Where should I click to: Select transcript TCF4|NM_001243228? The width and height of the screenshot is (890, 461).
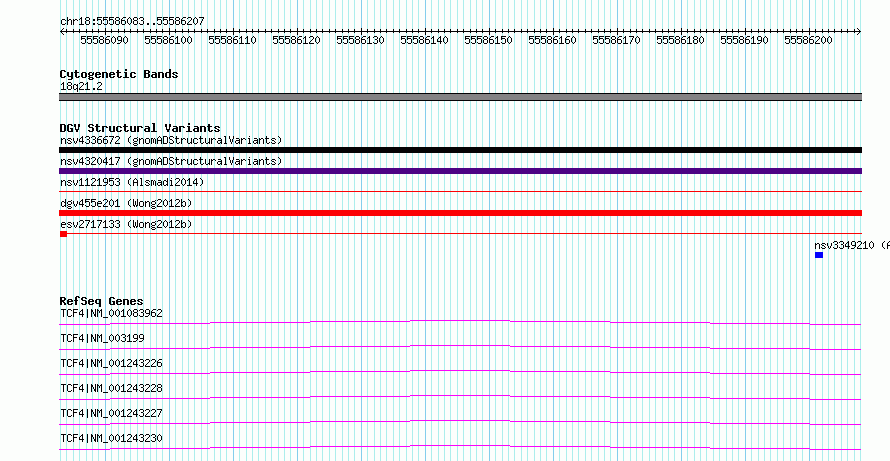pyautogui.click(x=111, y=388)
